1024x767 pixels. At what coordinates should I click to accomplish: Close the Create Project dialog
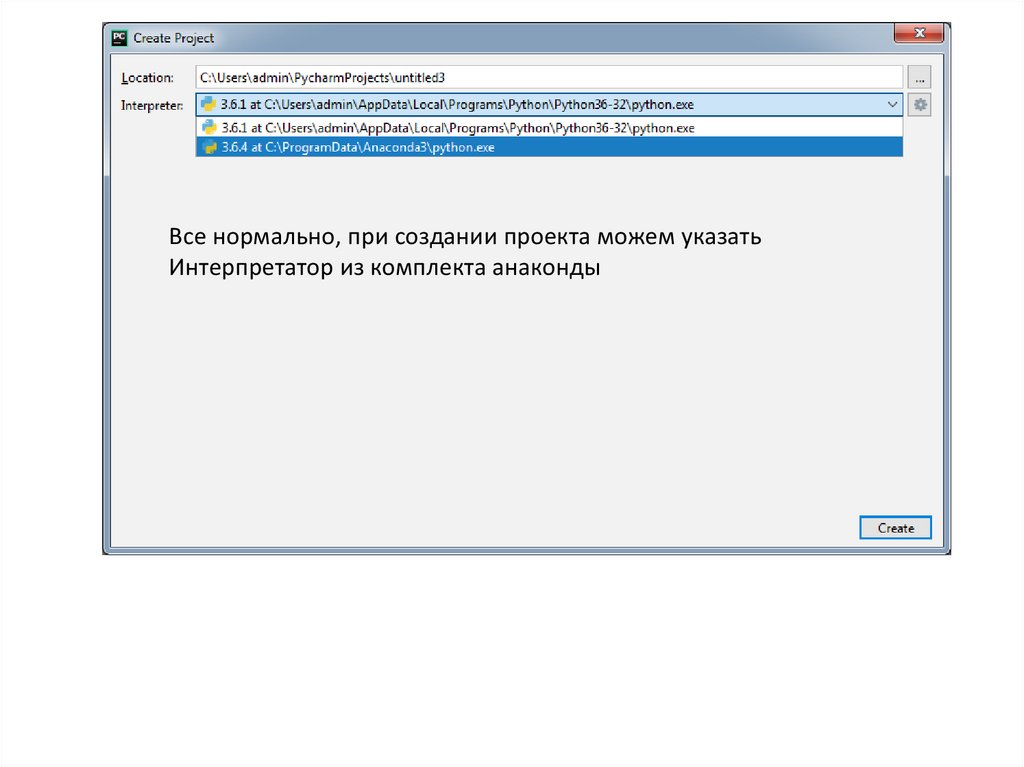pos(918,34)
